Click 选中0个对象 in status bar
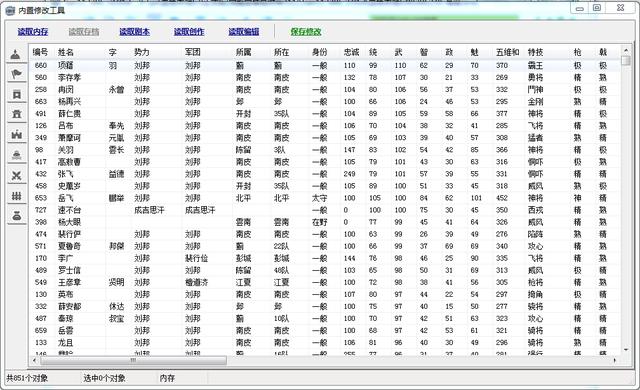 (x=104, y=378)
